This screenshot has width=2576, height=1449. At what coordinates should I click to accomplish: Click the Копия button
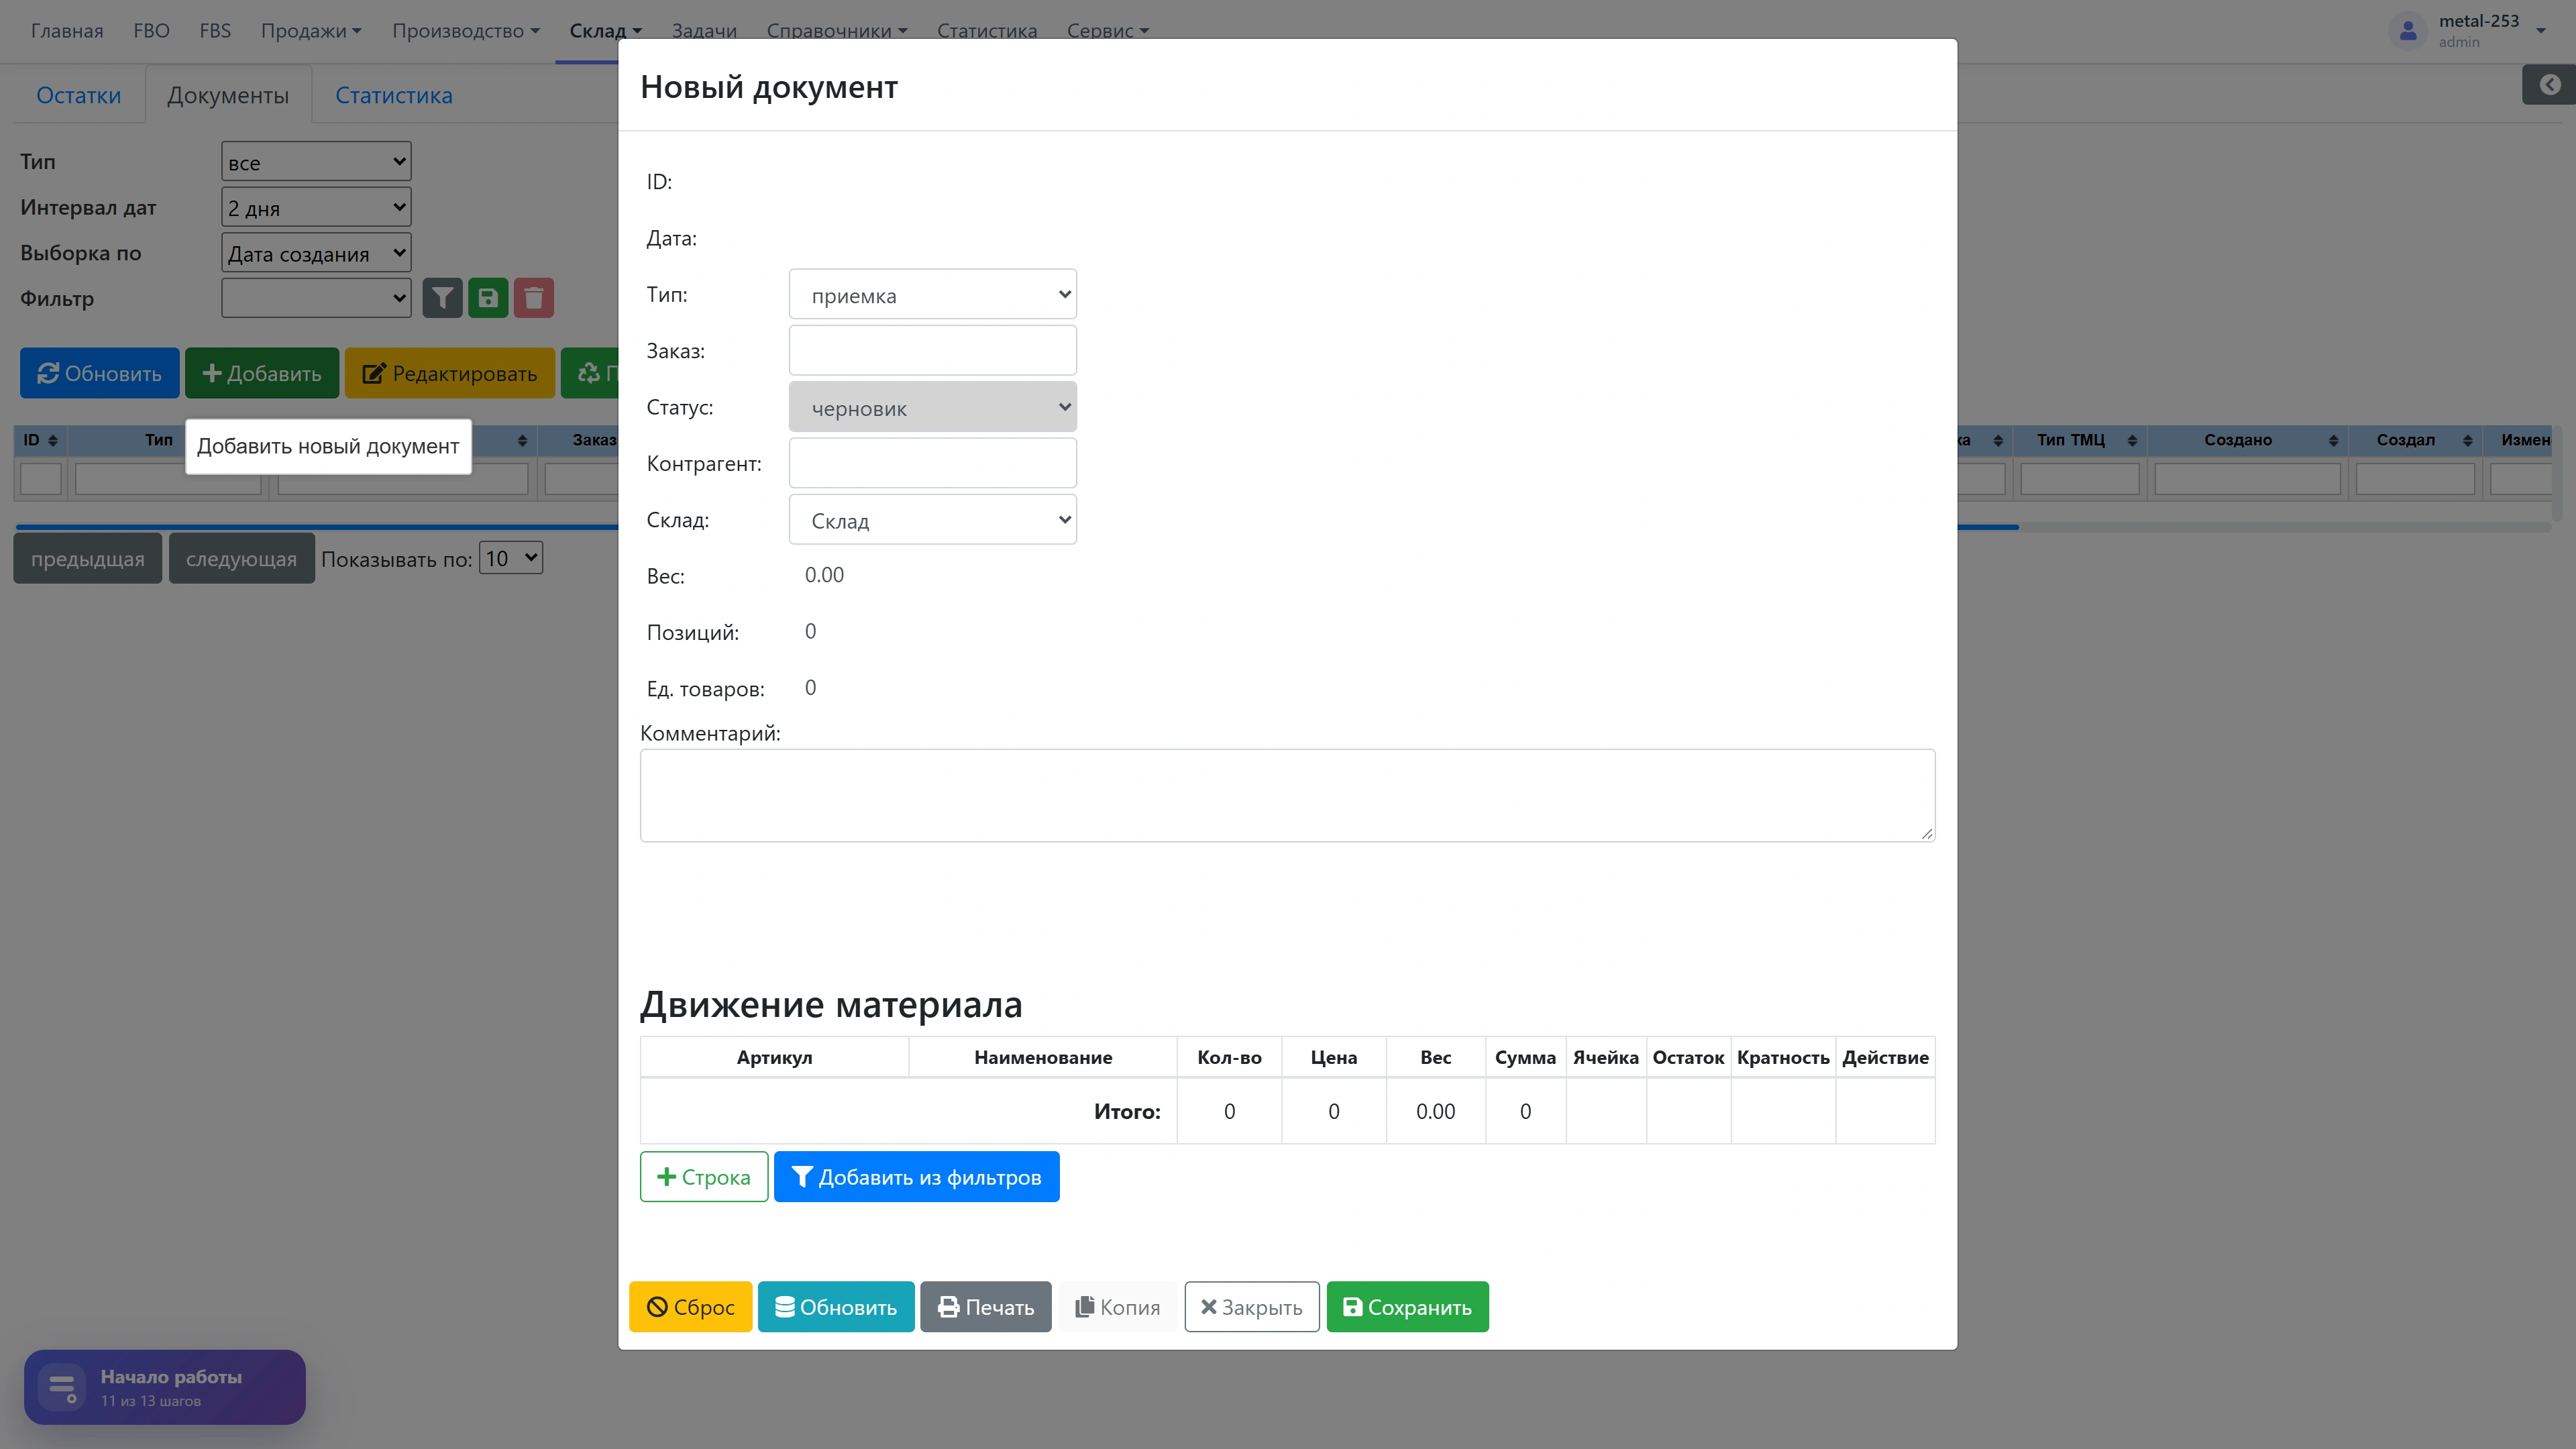(1117, 1307)
